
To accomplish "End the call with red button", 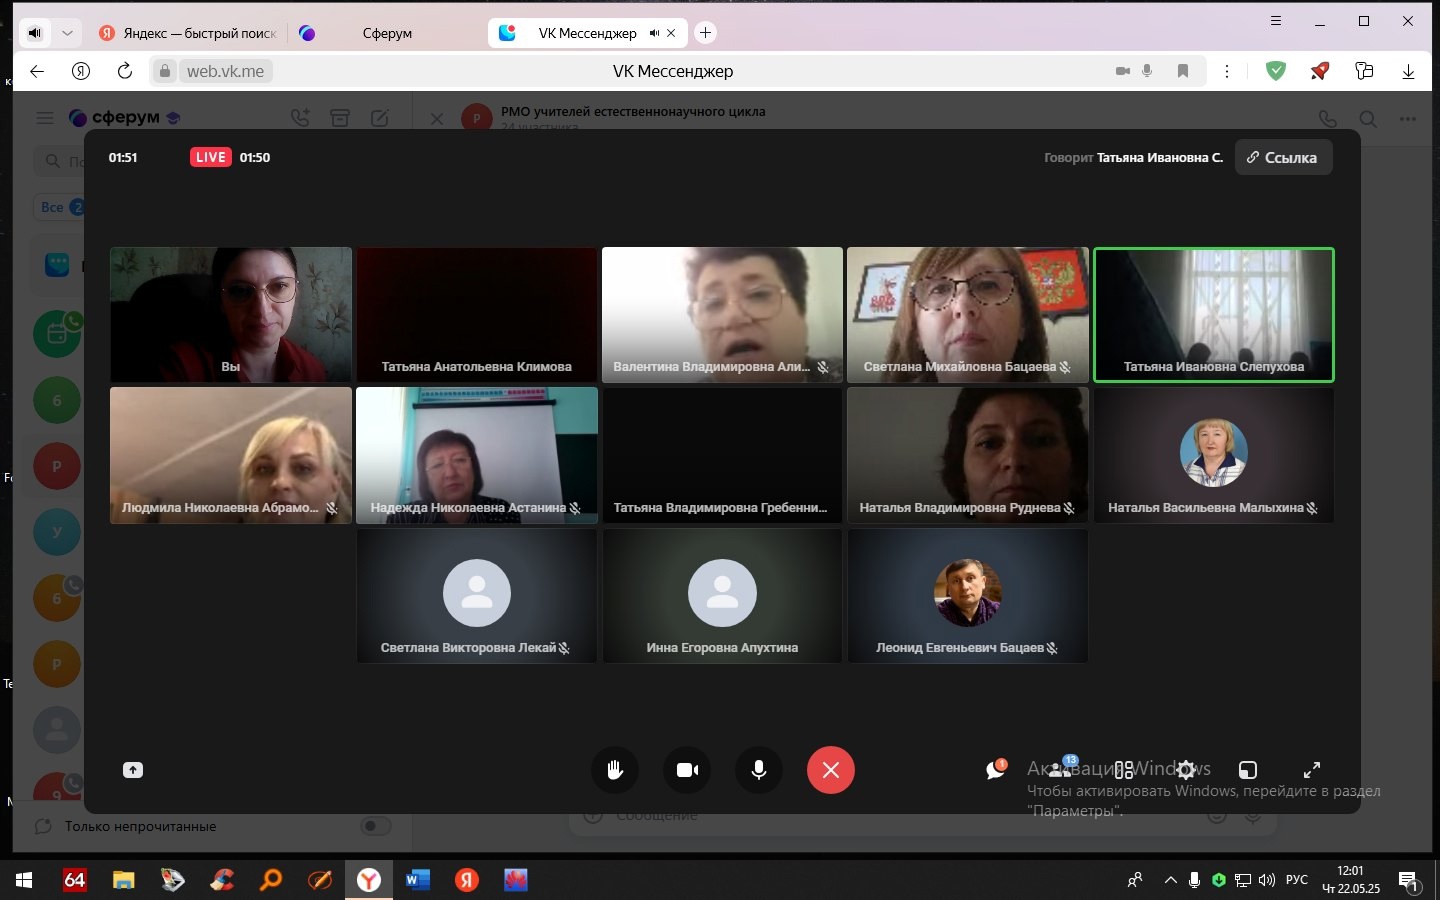I will [x=831, y=770].
